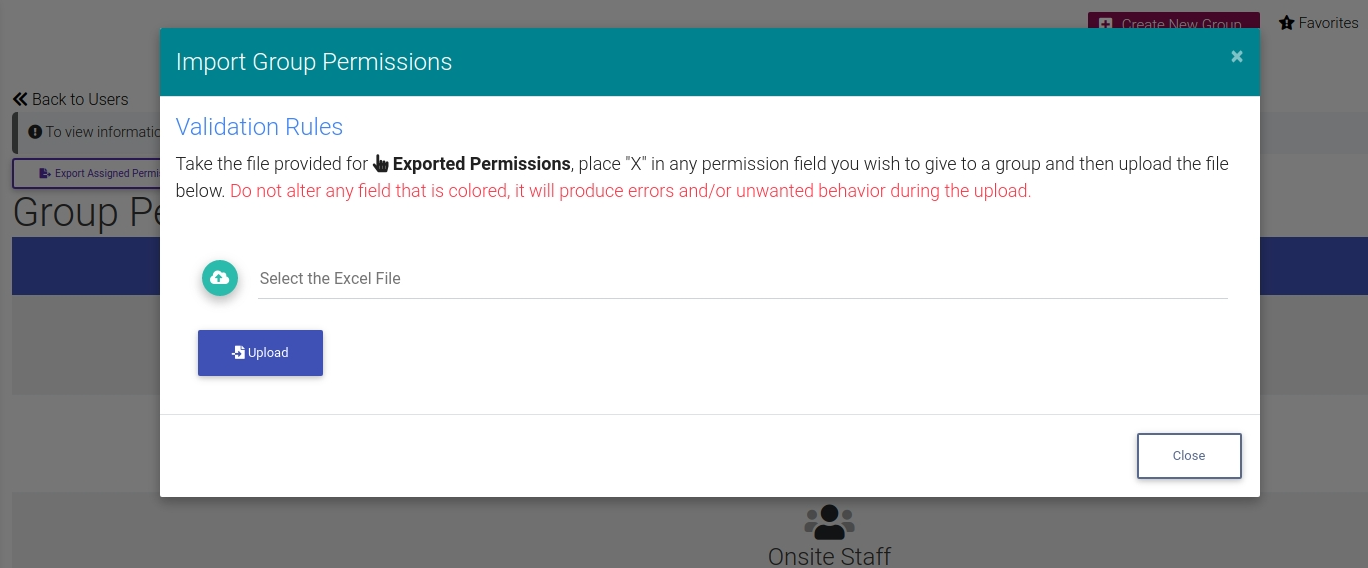
Task: Click the red colored-field warning text
Action: 630,191
